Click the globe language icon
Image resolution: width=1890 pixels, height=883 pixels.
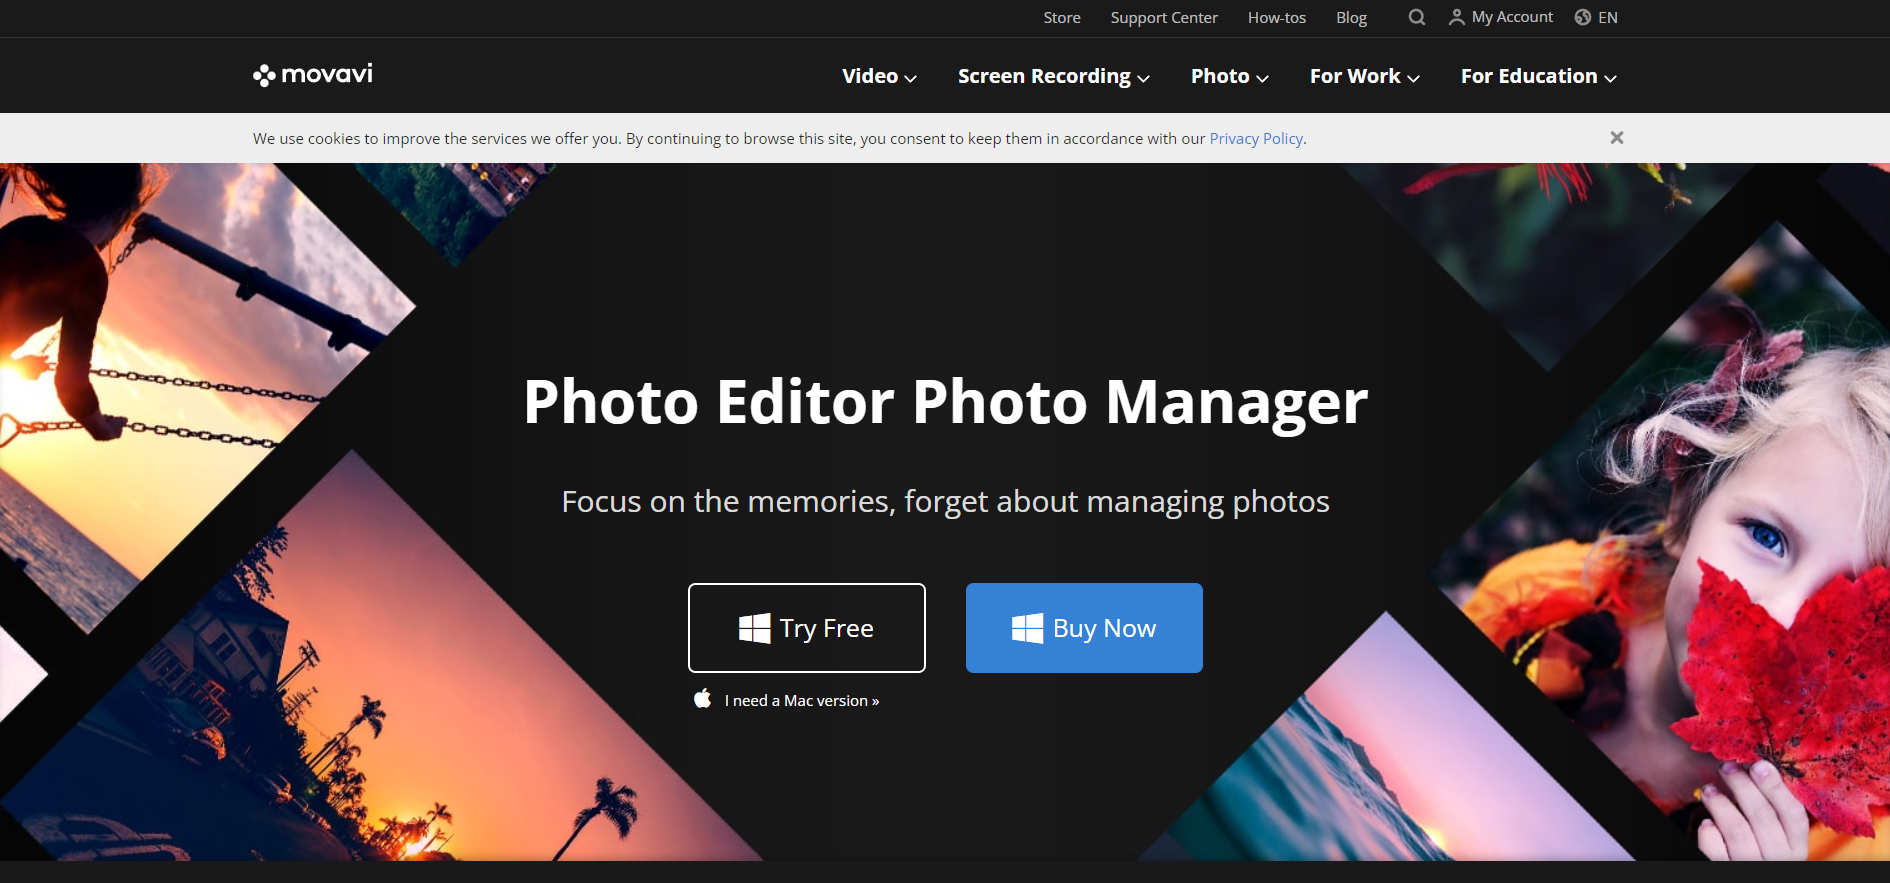(x=1583, y=17)
